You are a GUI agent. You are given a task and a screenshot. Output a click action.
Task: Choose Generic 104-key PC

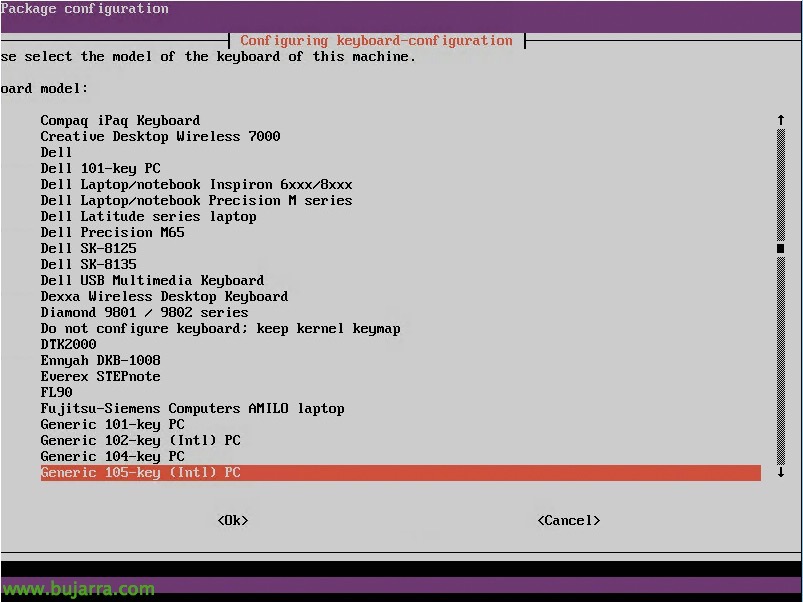click(113, 456)
